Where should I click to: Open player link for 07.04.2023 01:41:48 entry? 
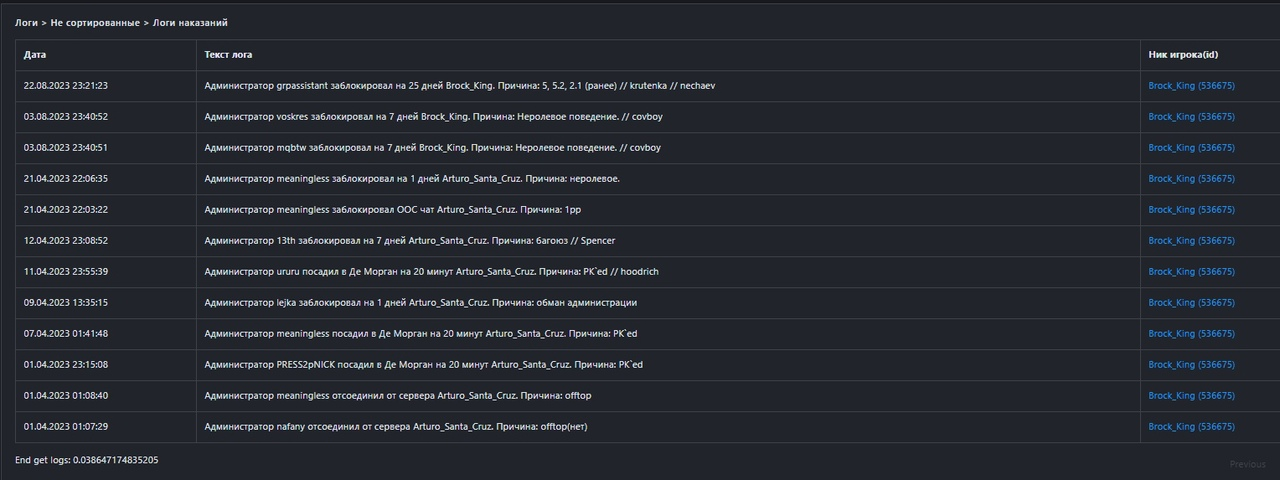click(x=1191, y=334)
